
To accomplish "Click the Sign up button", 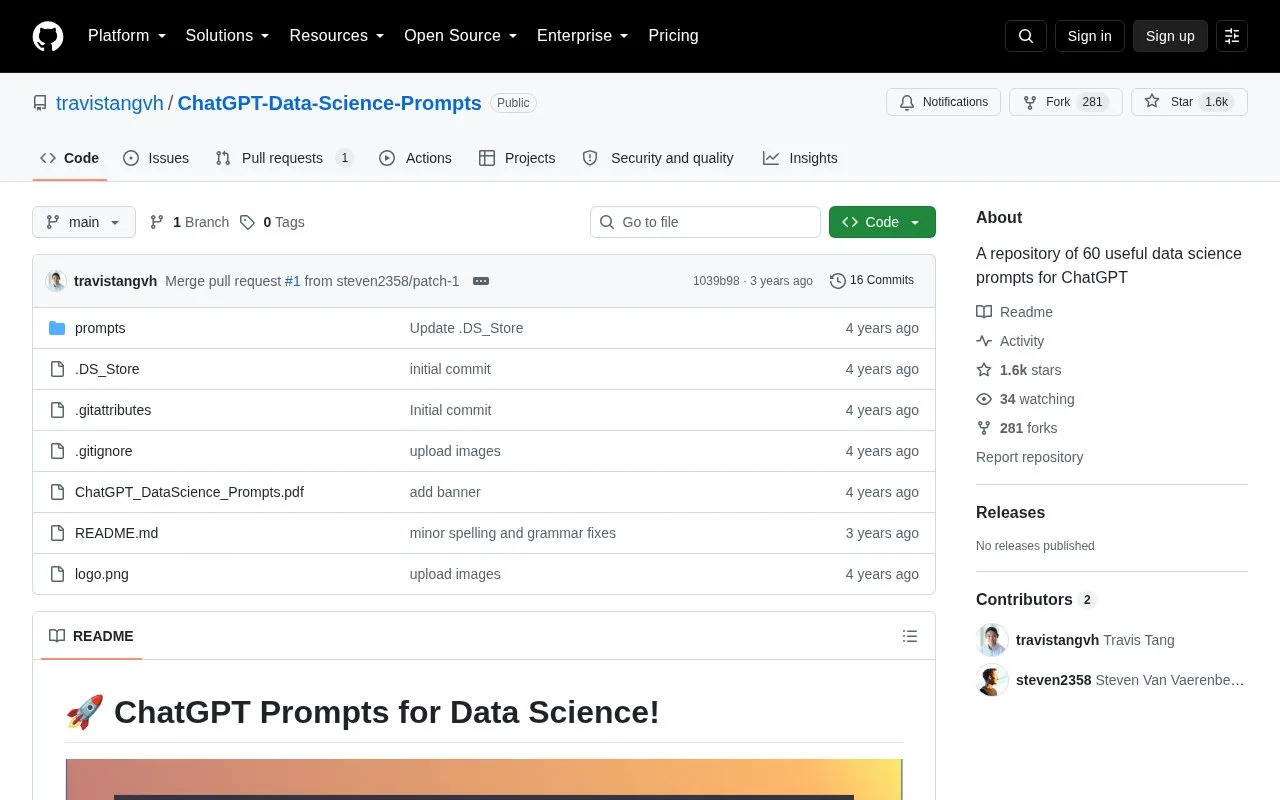I will [1170, 36].
